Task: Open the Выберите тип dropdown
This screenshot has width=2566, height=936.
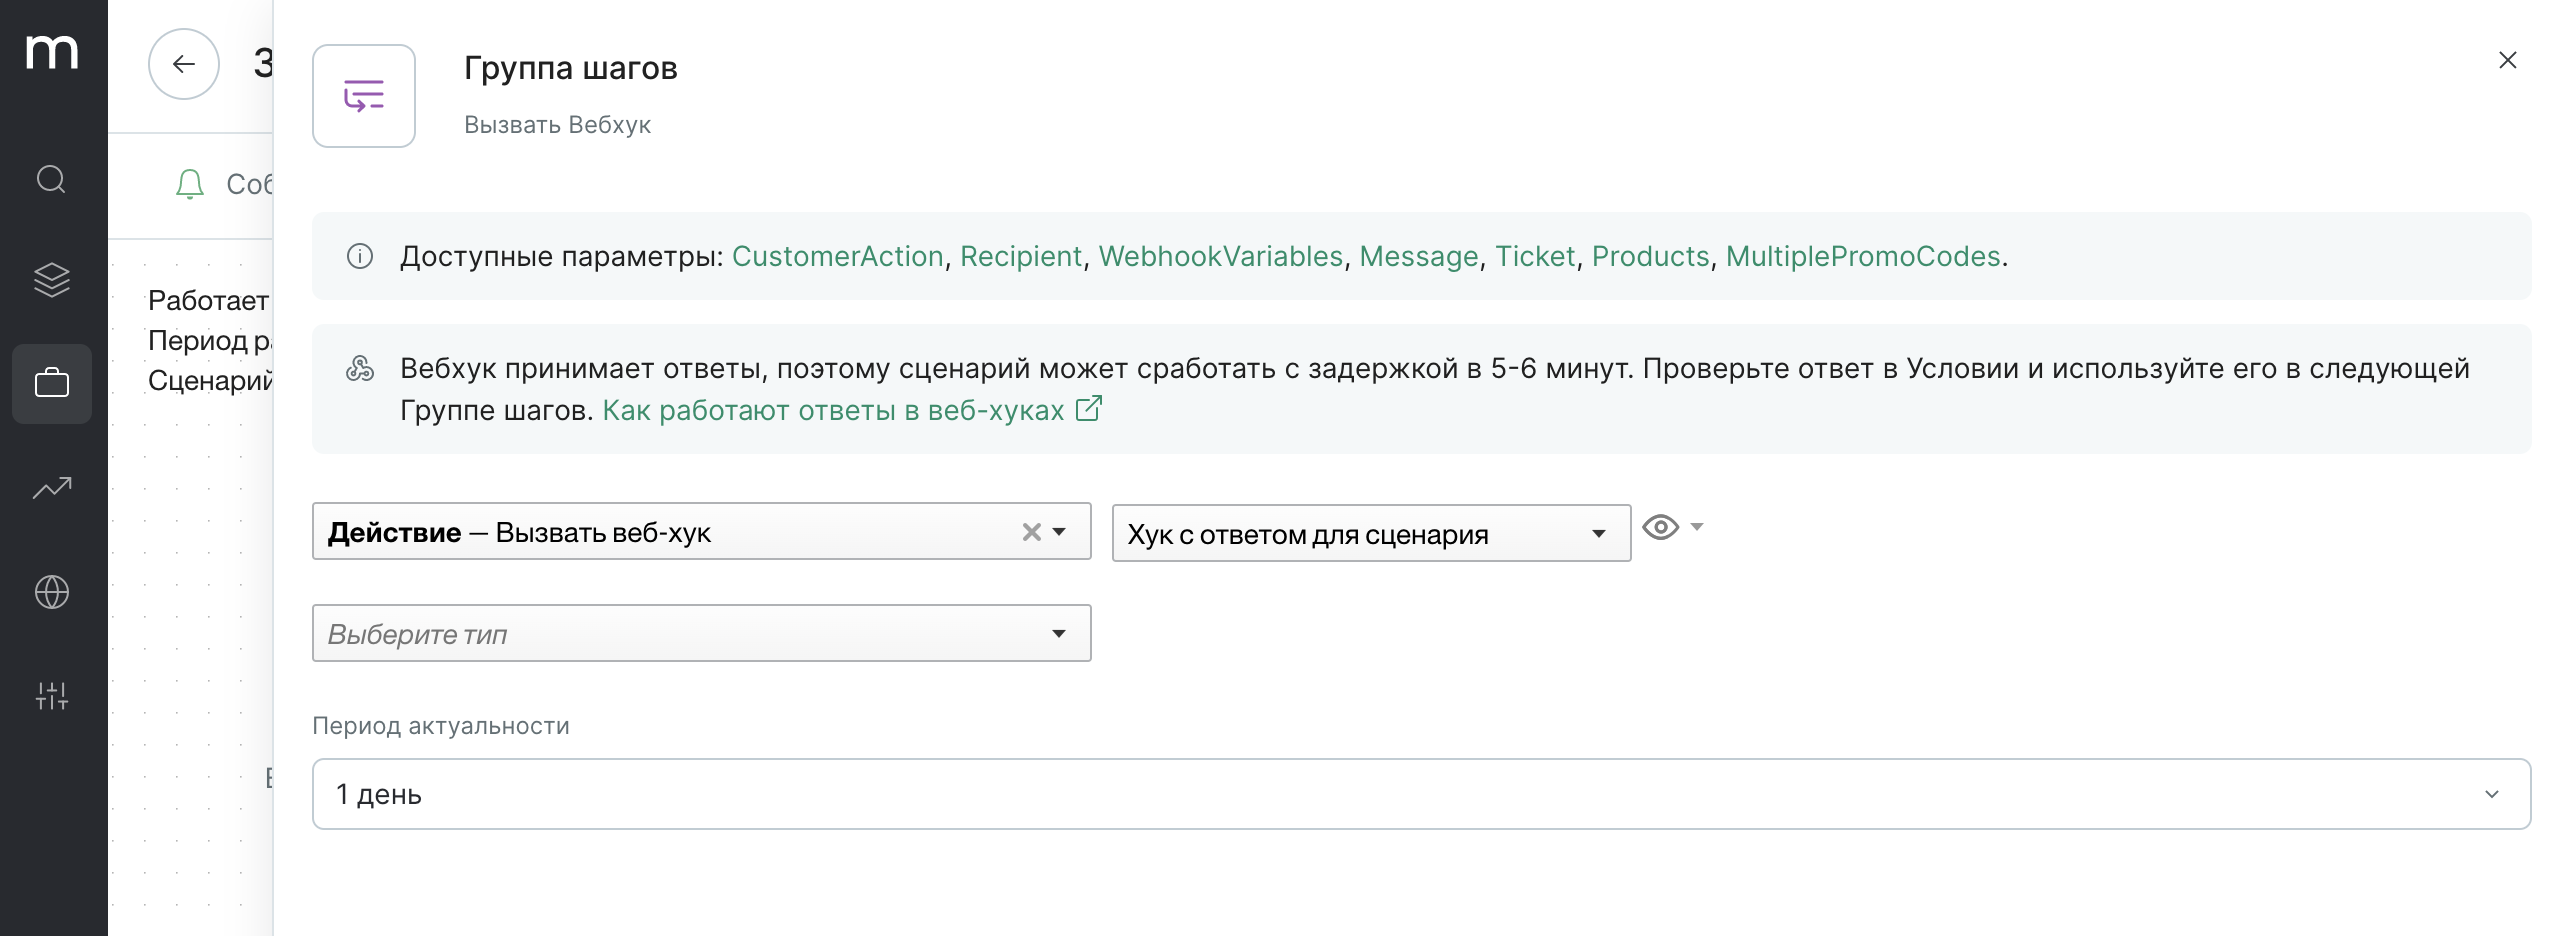Action: coord(702,633)
